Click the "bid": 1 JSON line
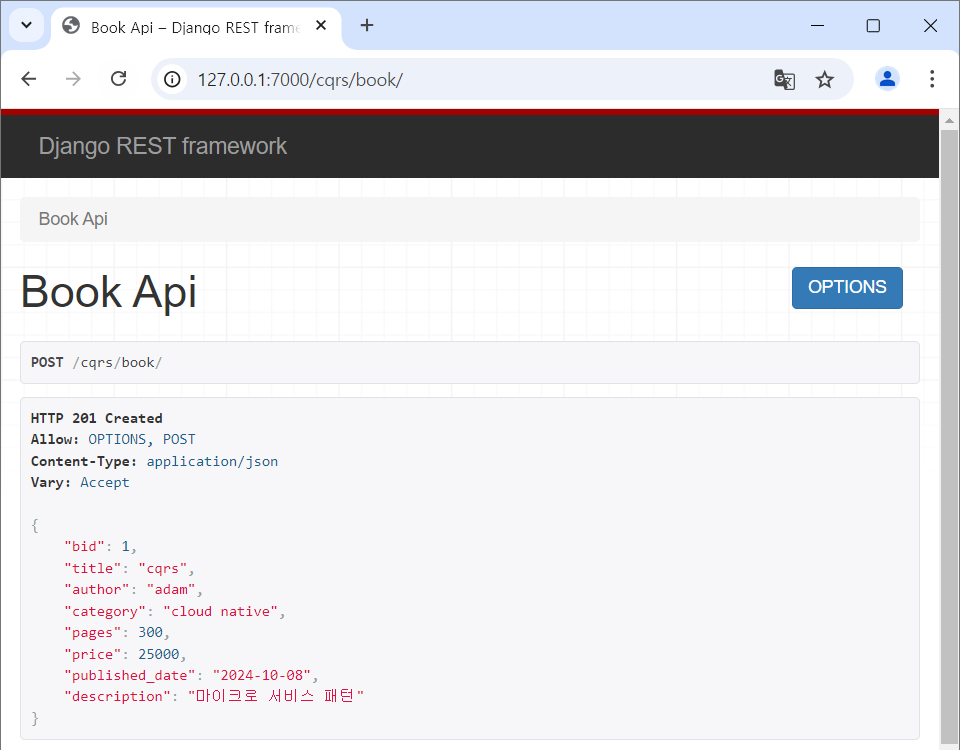960x750 pixels. pyautogui.click(x=100, y=546)
